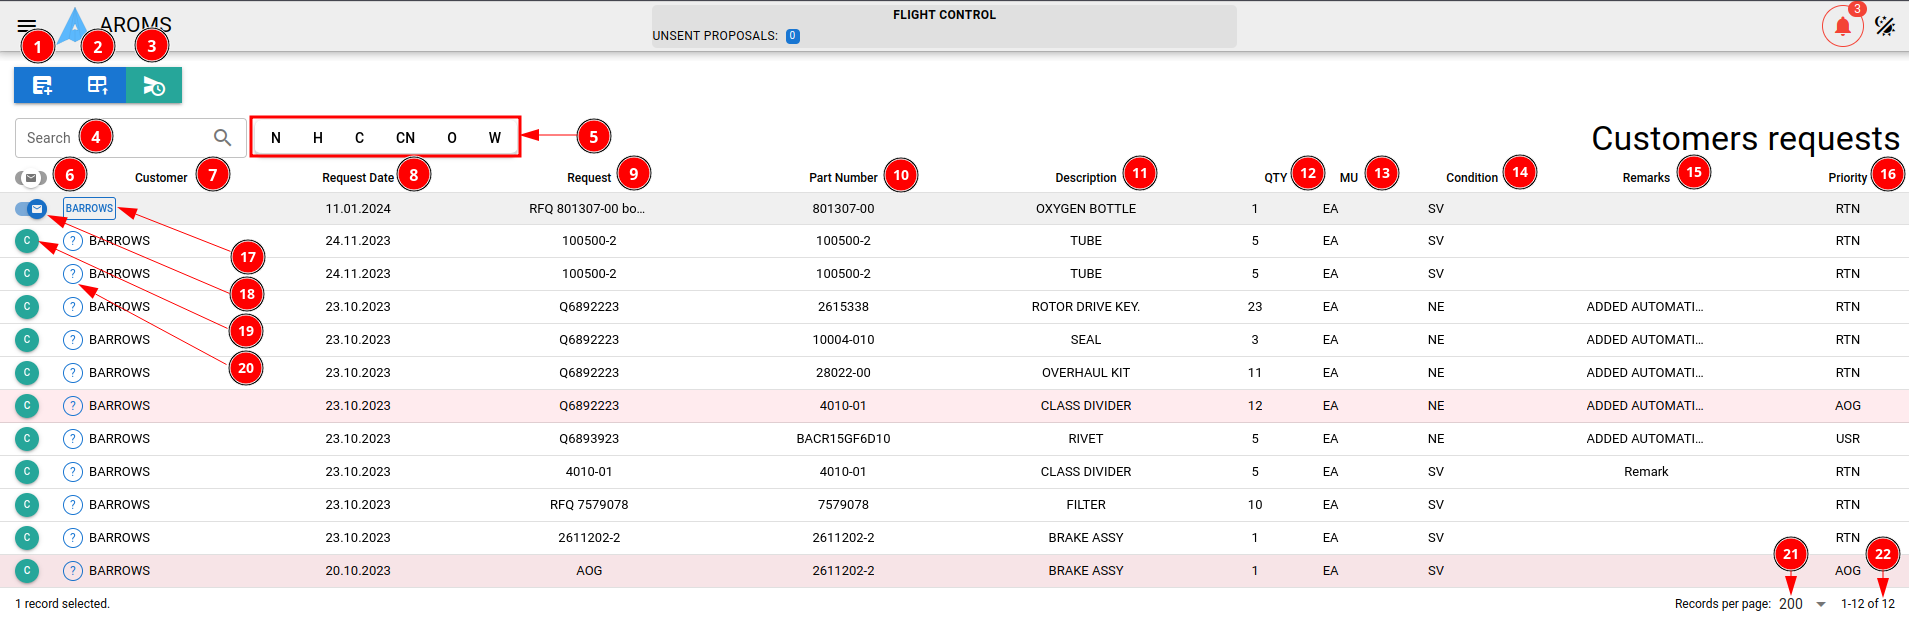Turn off mail toggle in OXYGEN BOTTLE row
This screenshot has height=619, width=1909.
[31, 209]
